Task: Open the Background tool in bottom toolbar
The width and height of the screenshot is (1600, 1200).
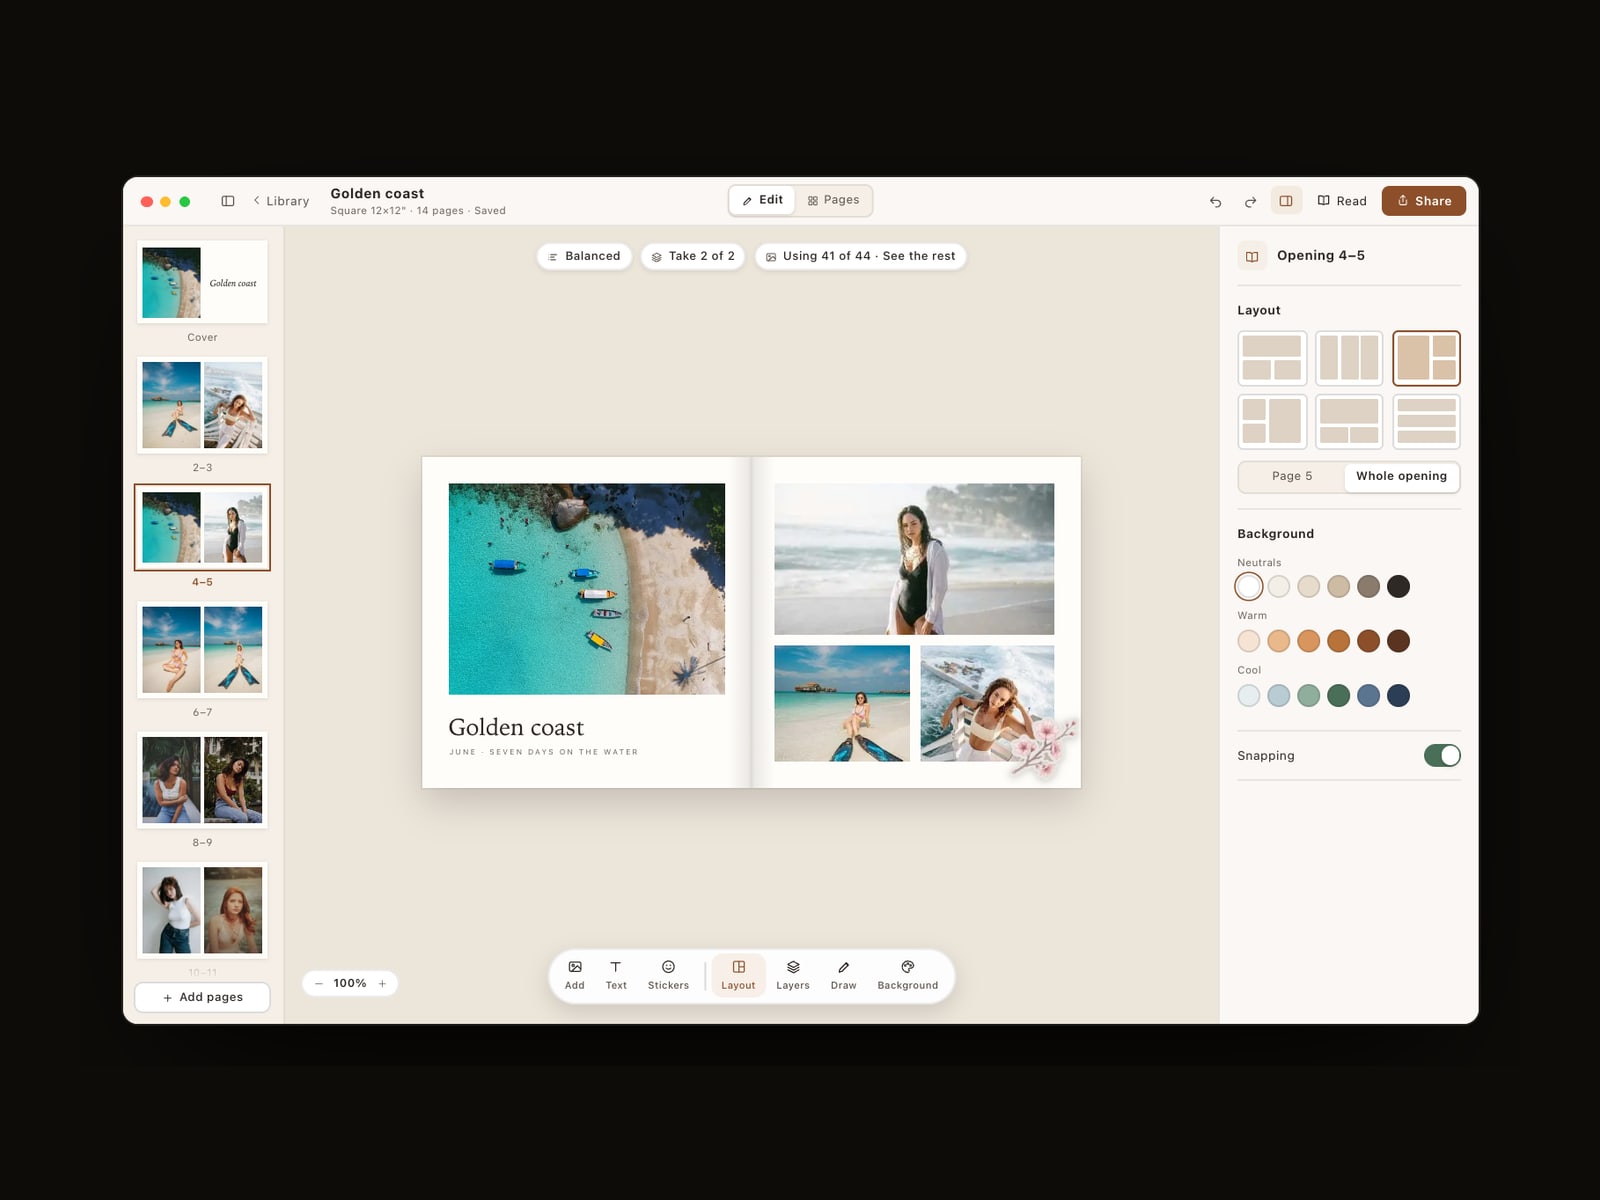Action: (908, 975)
